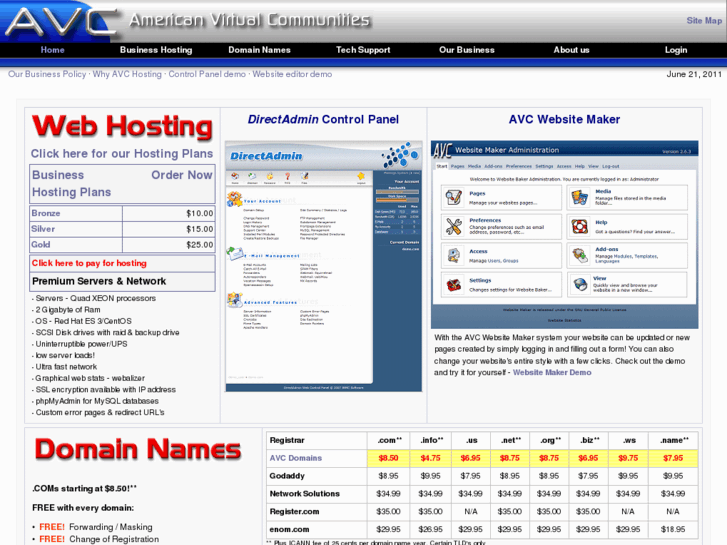Image resolution: width=727 pixels, height=545 pixels.
Task: Go to the Home menu item
Action: tap(52, 50)
